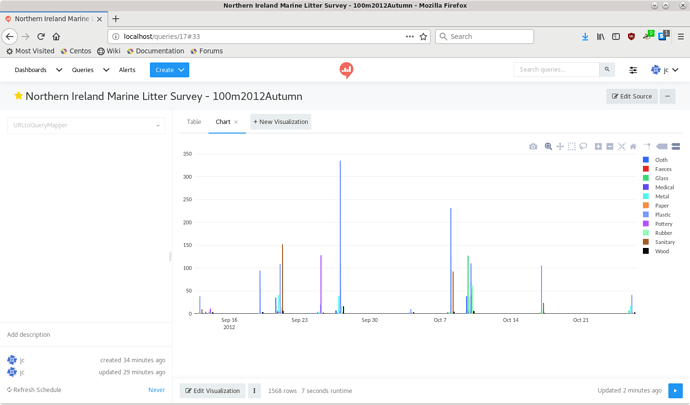
Task: Compare data on hover
Action: pyautogui.click(x=676, y=147)
